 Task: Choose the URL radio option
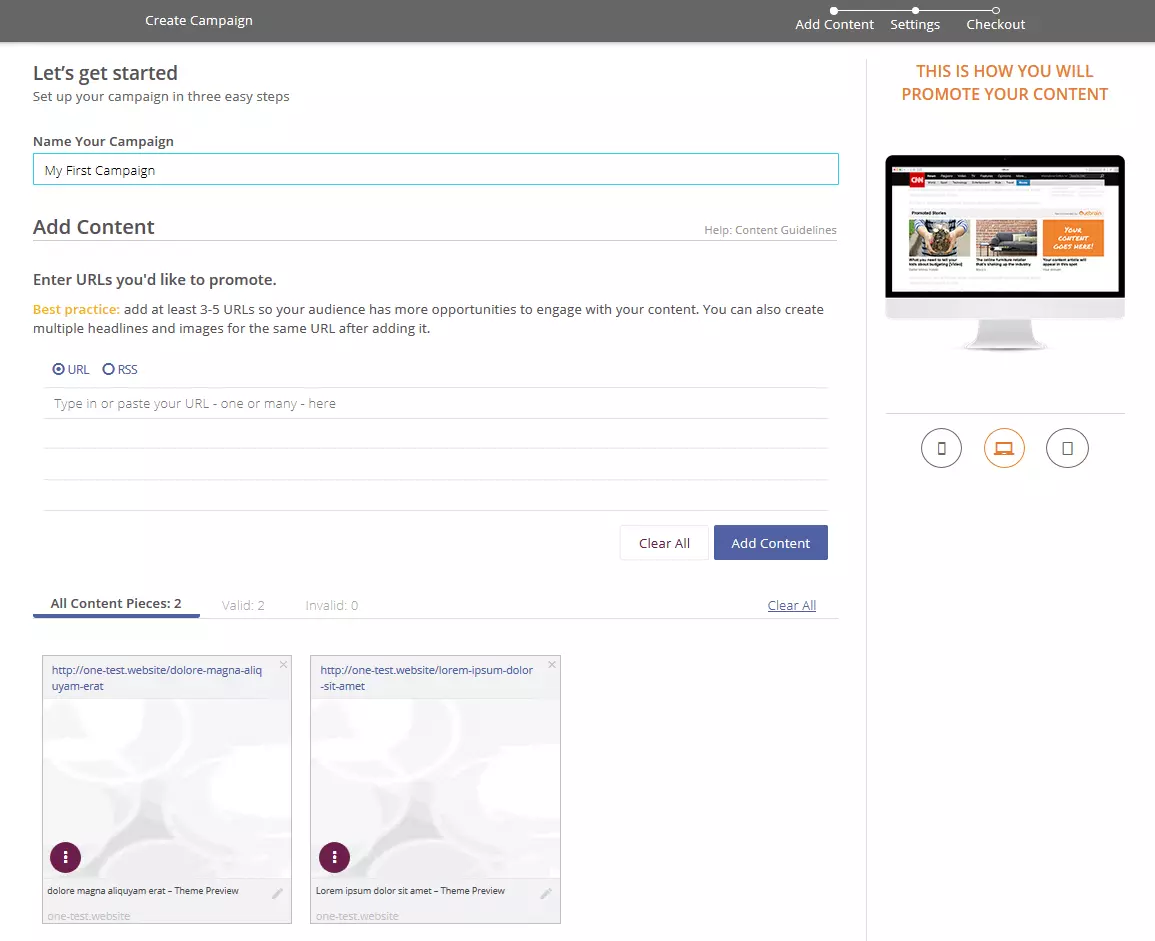click(59, 370)
